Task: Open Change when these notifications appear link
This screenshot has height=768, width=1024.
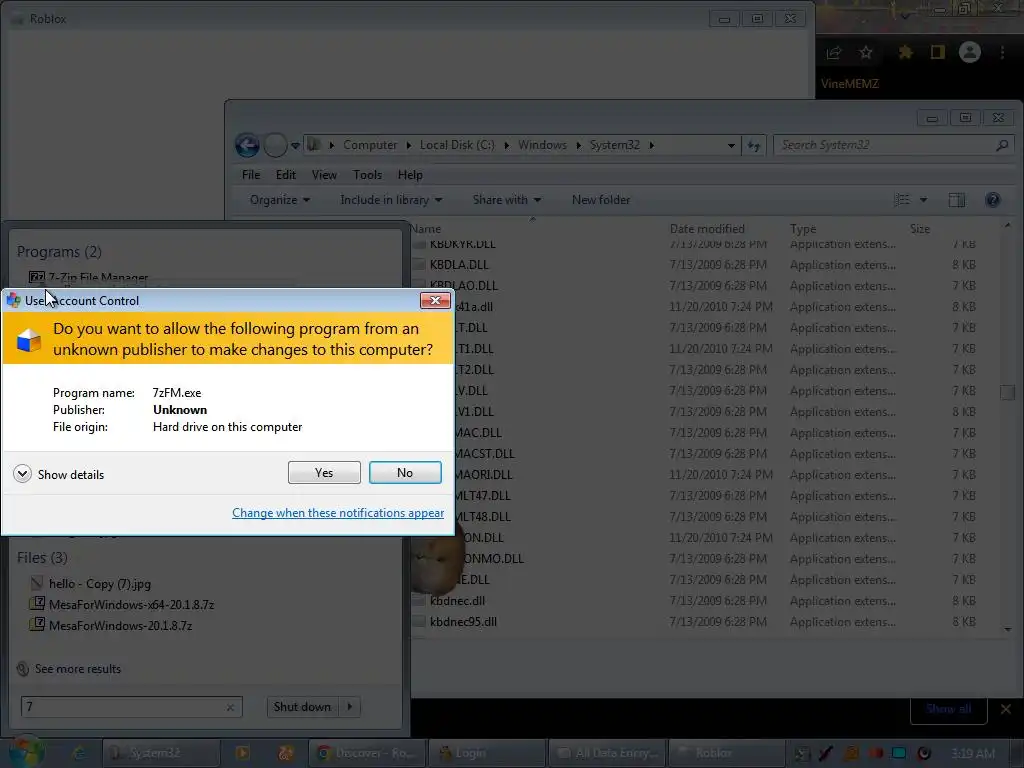Action: point(338,513)
